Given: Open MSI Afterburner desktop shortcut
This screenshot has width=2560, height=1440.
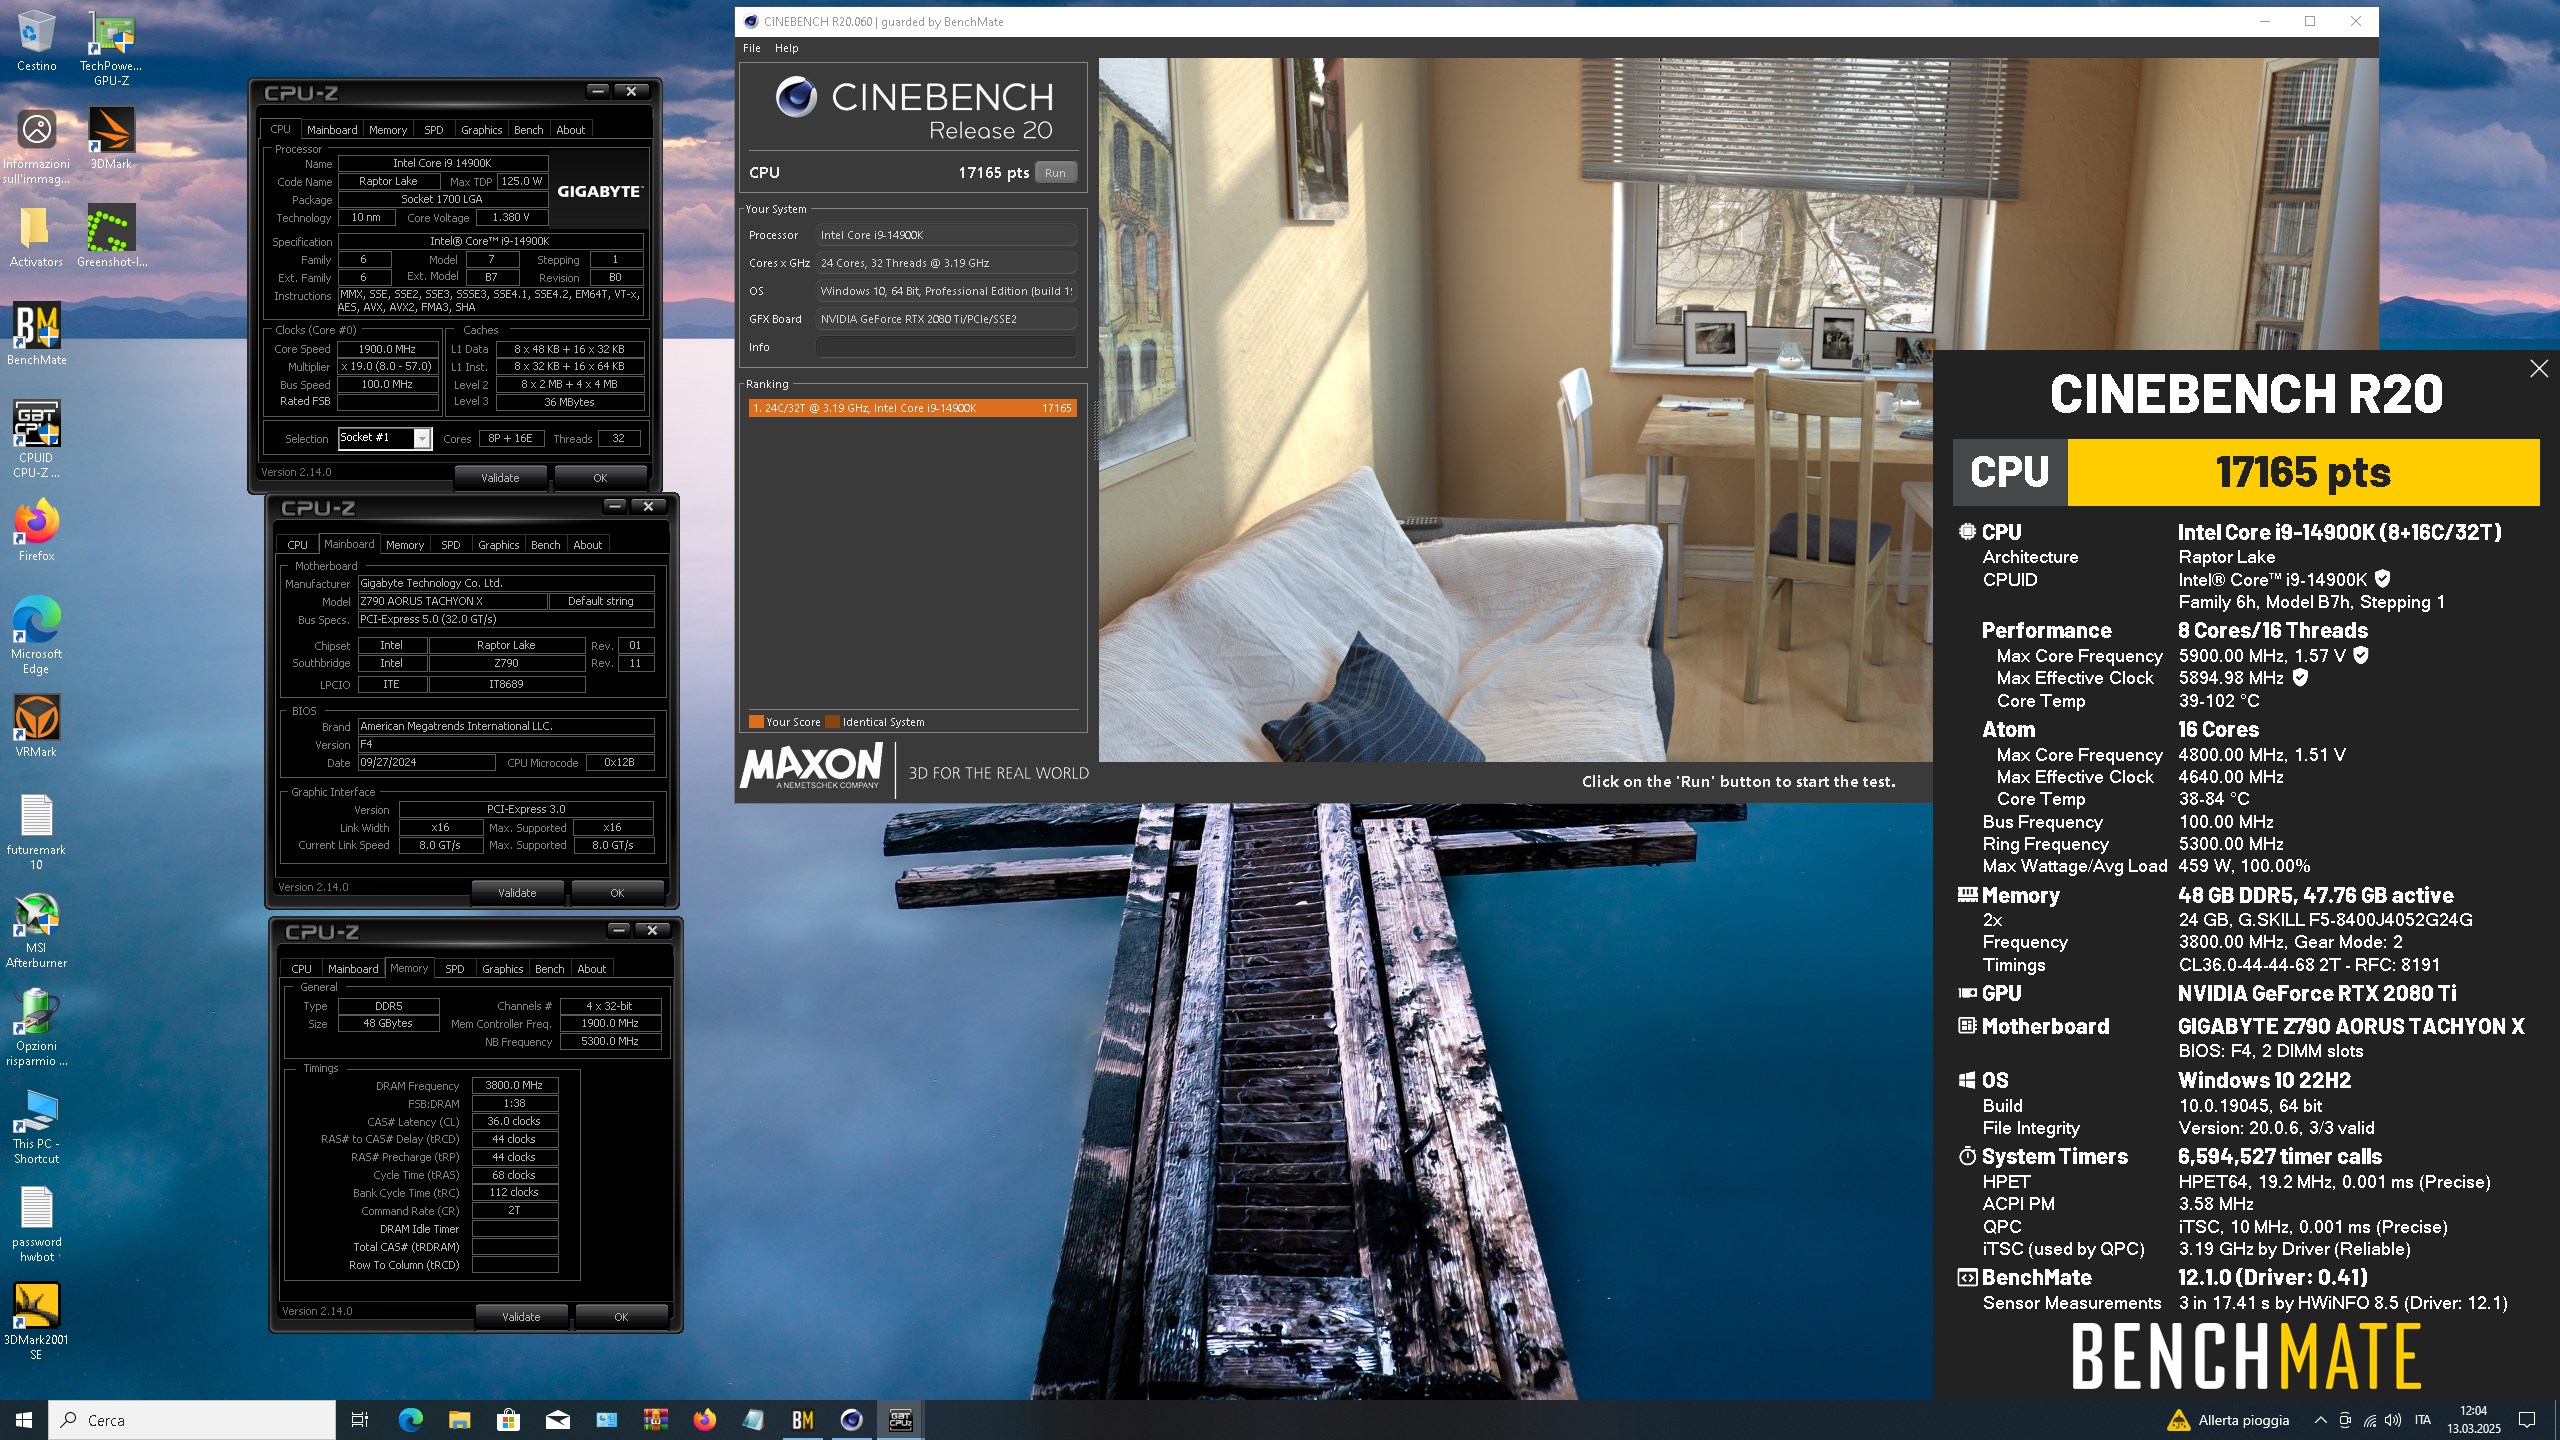Looking at the screenshot, I should pos(36,929).
